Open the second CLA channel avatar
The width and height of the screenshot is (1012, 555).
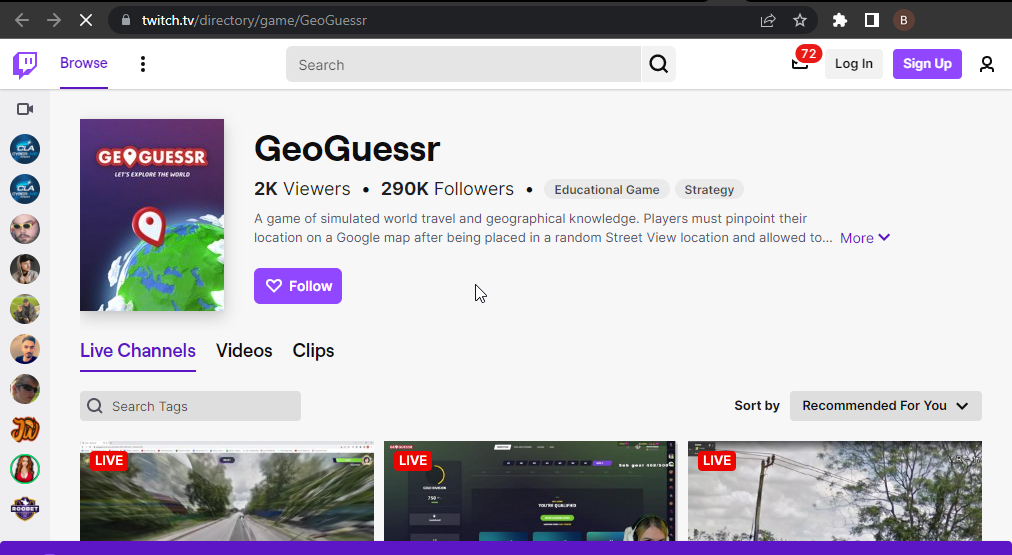(25, 189)
